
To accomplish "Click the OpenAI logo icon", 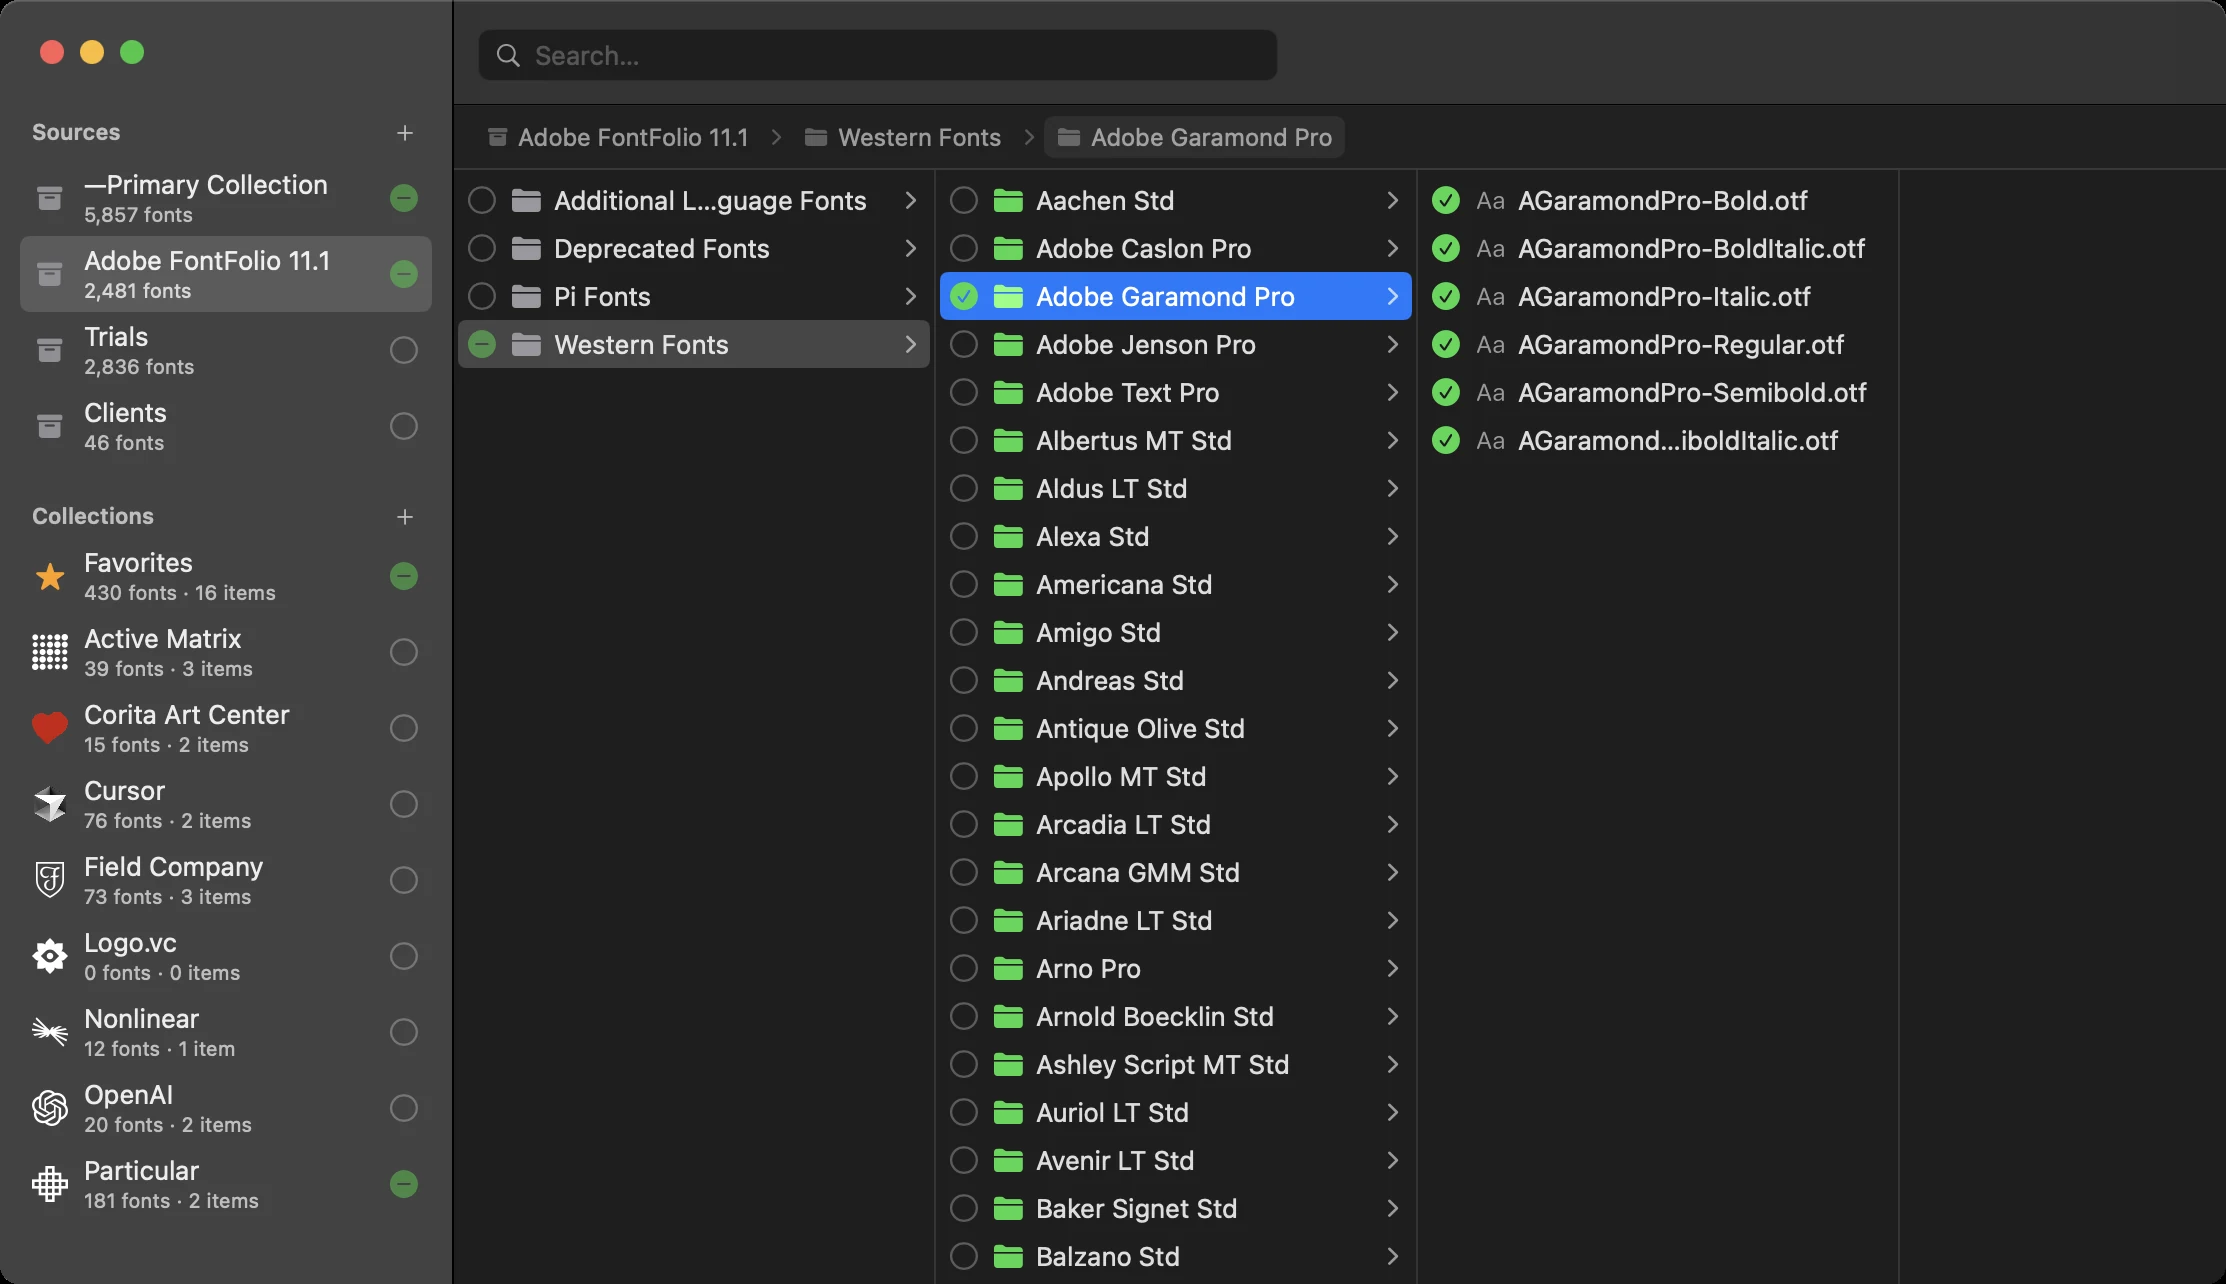I will (50, 1109).
